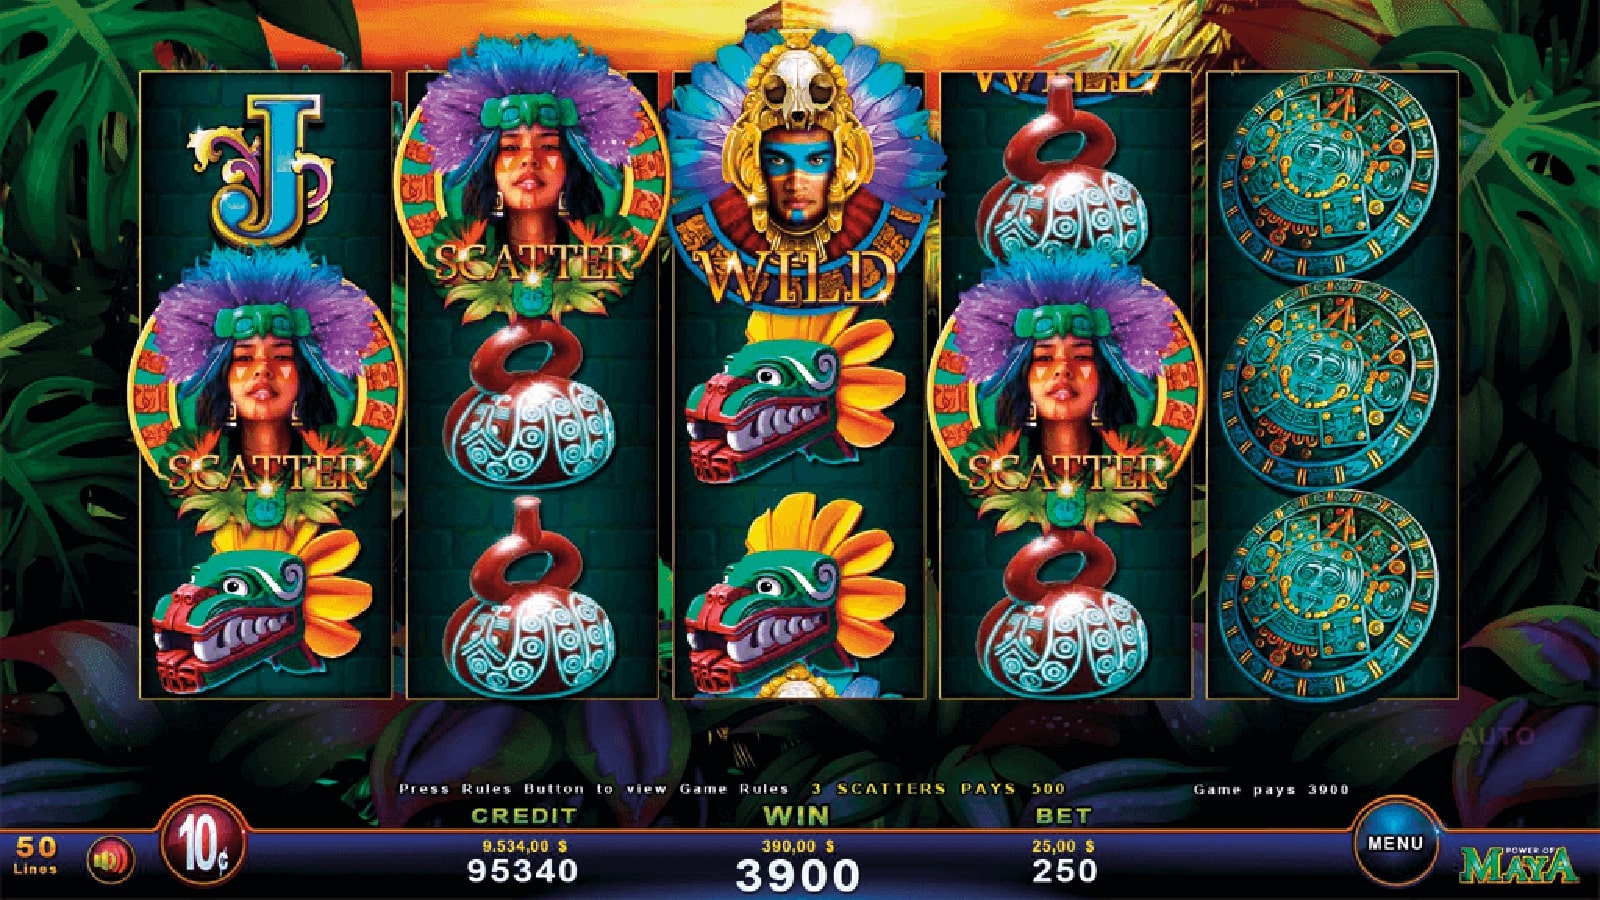The height and width of the screenshot is (900, 1600).
Task: Click the 50 Lines indicator
Action: point(36,854)
